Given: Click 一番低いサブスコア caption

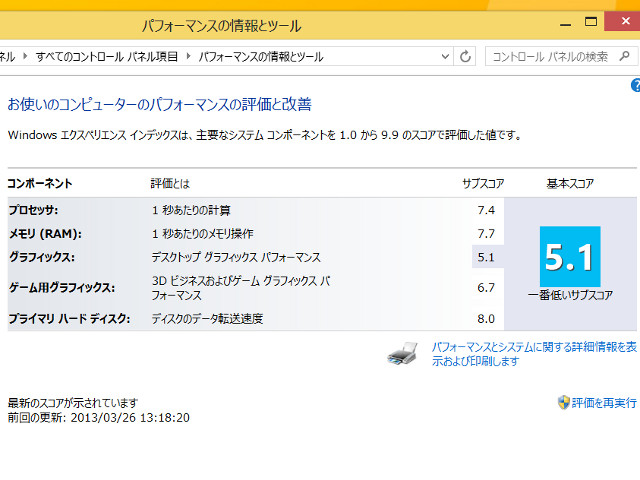Looking at the screenshot, I should (570, 295).
